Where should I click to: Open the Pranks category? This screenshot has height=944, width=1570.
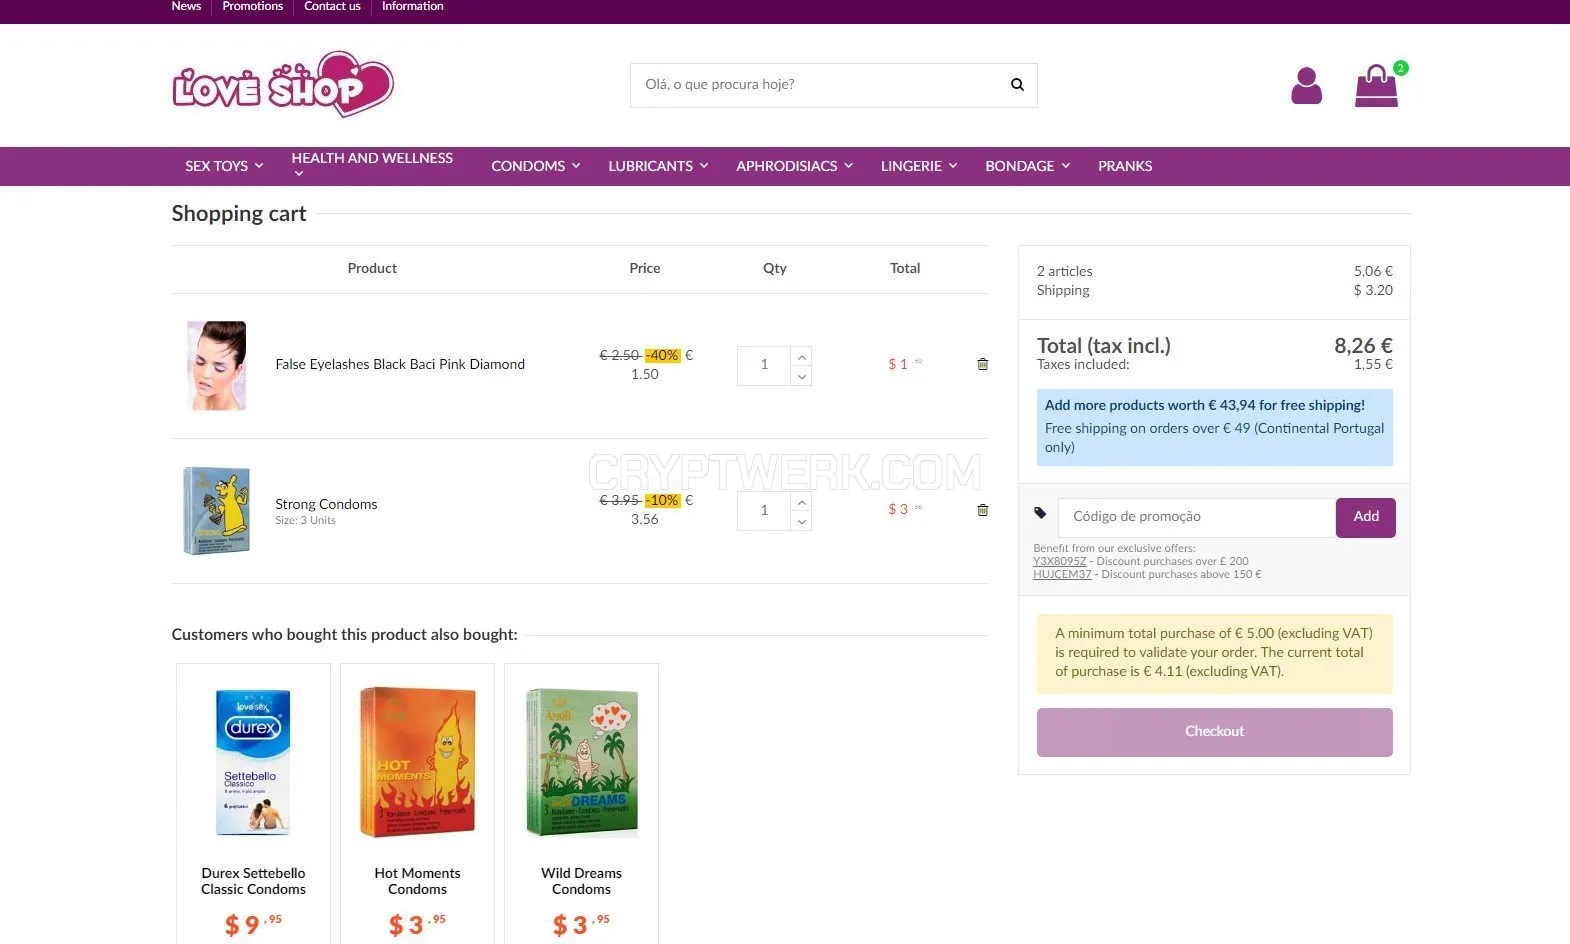[1125, 166]
